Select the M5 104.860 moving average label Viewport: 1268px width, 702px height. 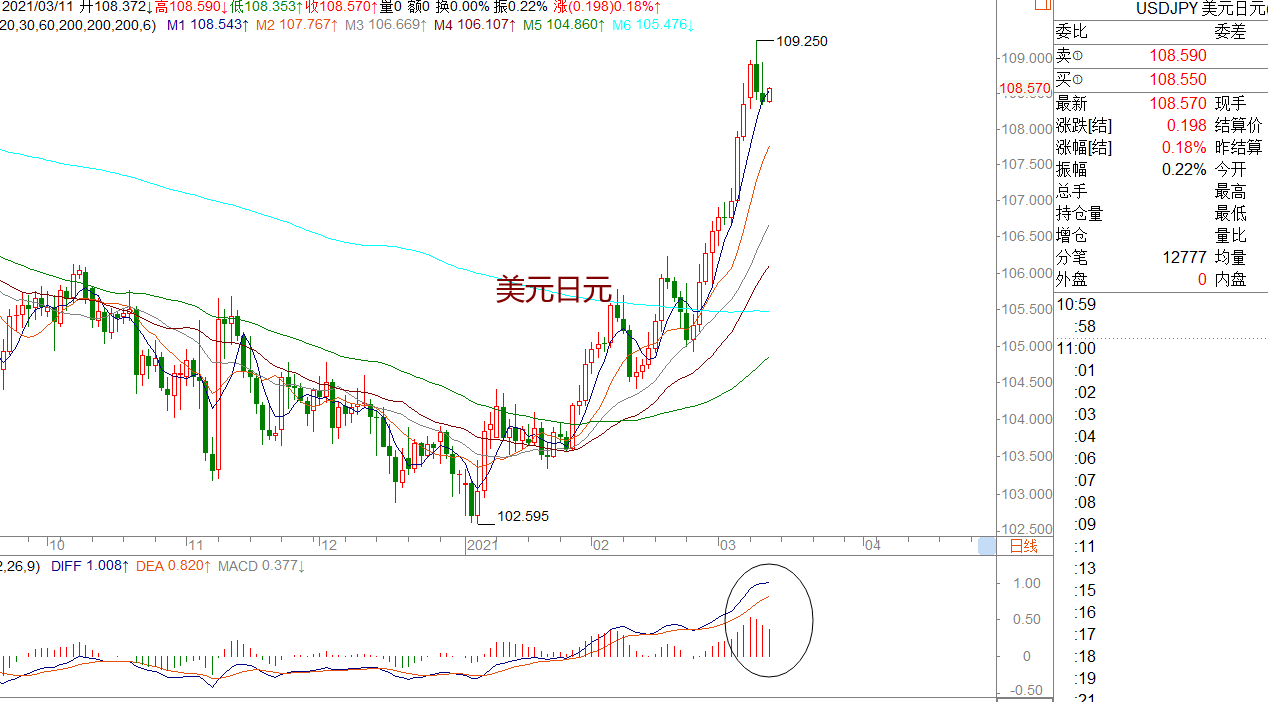pos(562,24)
